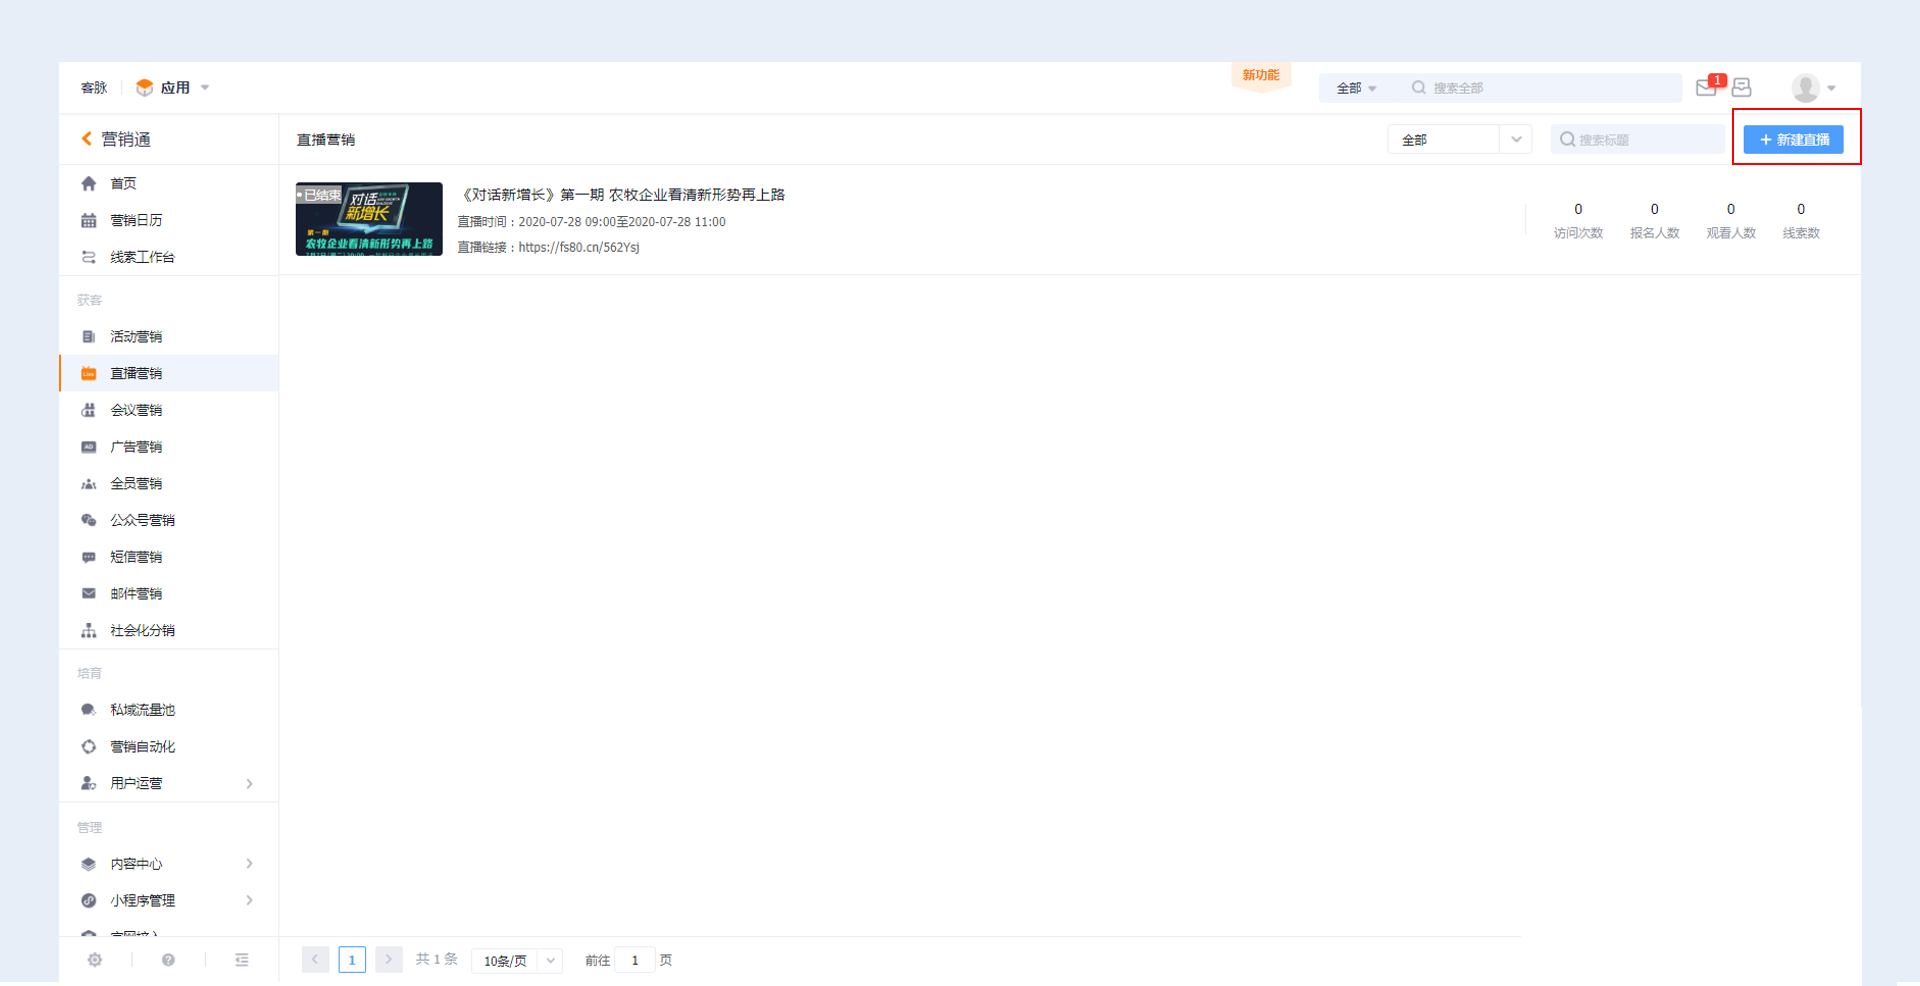The height and width of the screenshot is (986, 1920).
Task: Collapse sidebar with the menu fold icon
Action: coord(242,960)
